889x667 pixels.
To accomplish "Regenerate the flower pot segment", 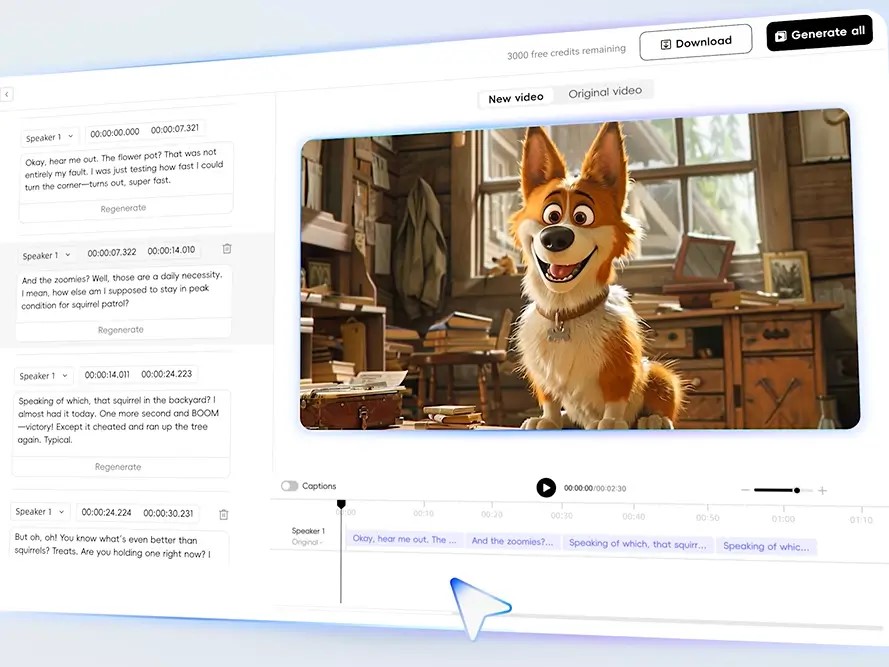I will [124, 208].
